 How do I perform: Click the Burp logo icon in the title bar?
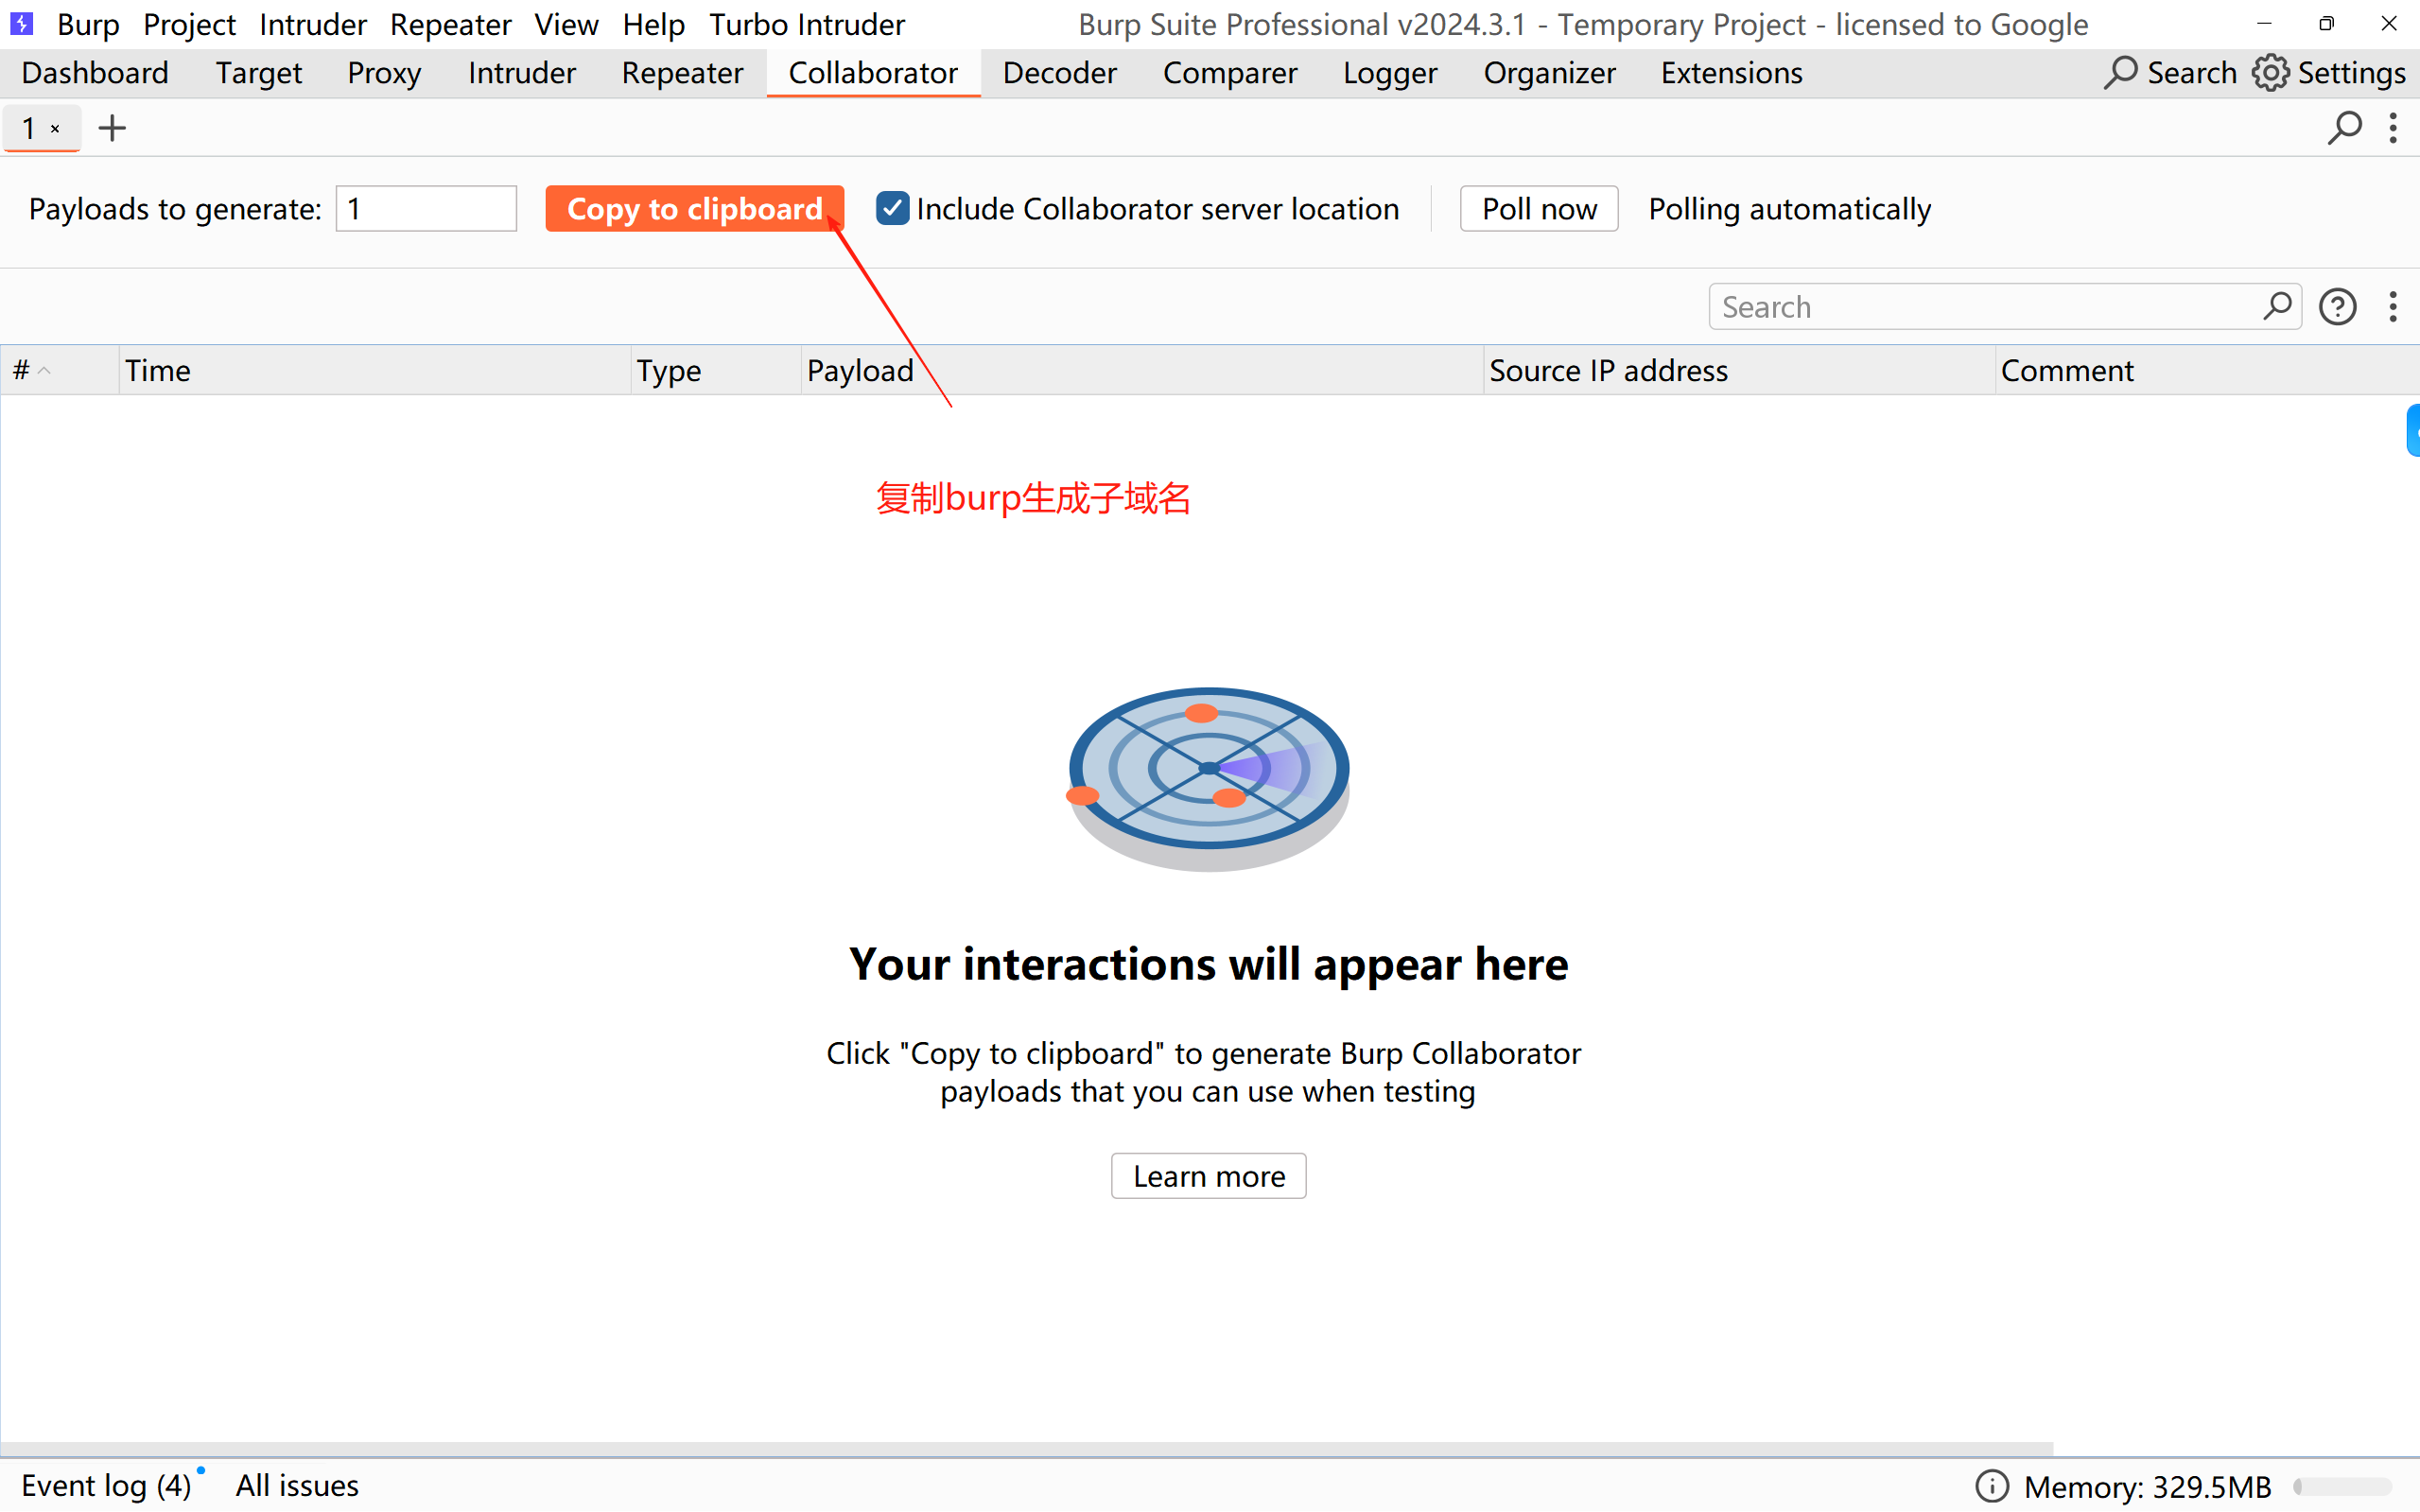pyautogui.click(x=22, y=23)
